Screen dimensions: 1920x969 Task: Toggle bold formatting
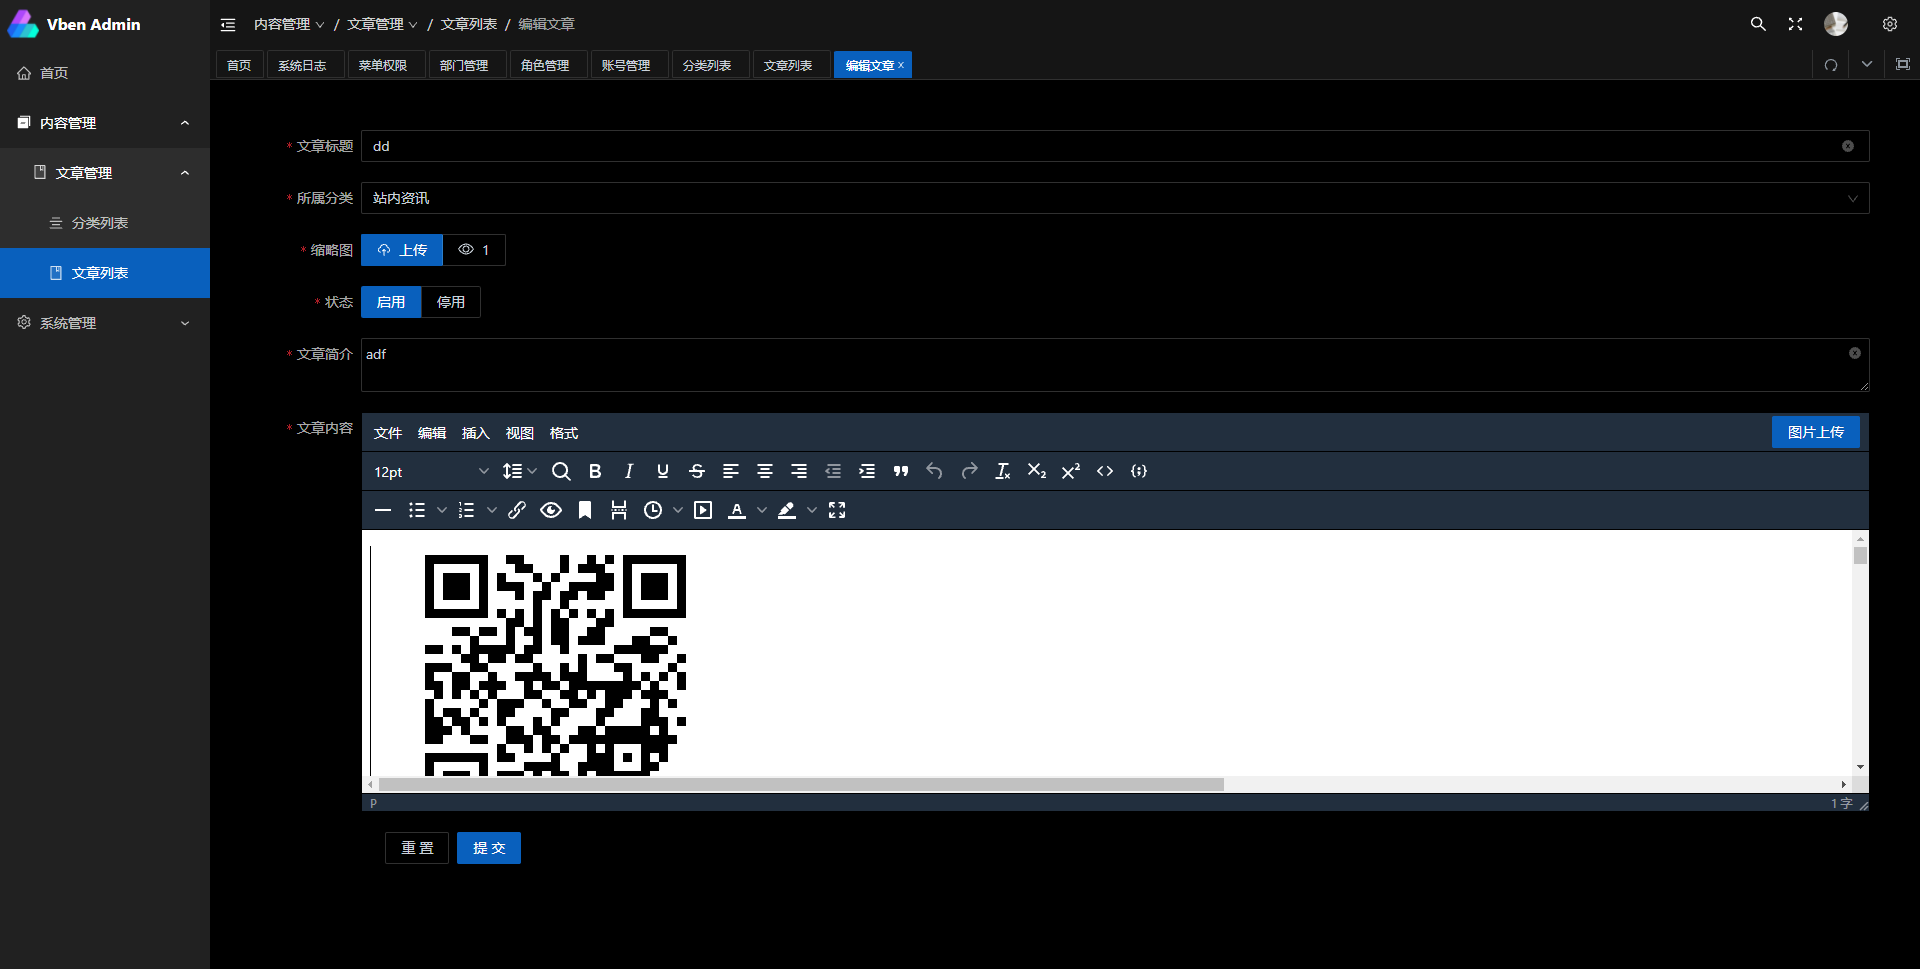pyautogui.click(x=595, y=471)
